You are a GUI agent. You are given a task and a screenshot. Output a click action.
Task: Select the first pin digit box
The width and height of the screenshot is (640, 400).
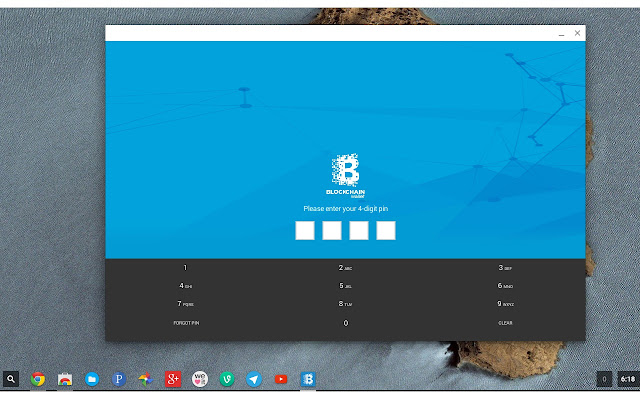[x=305, y=230]
